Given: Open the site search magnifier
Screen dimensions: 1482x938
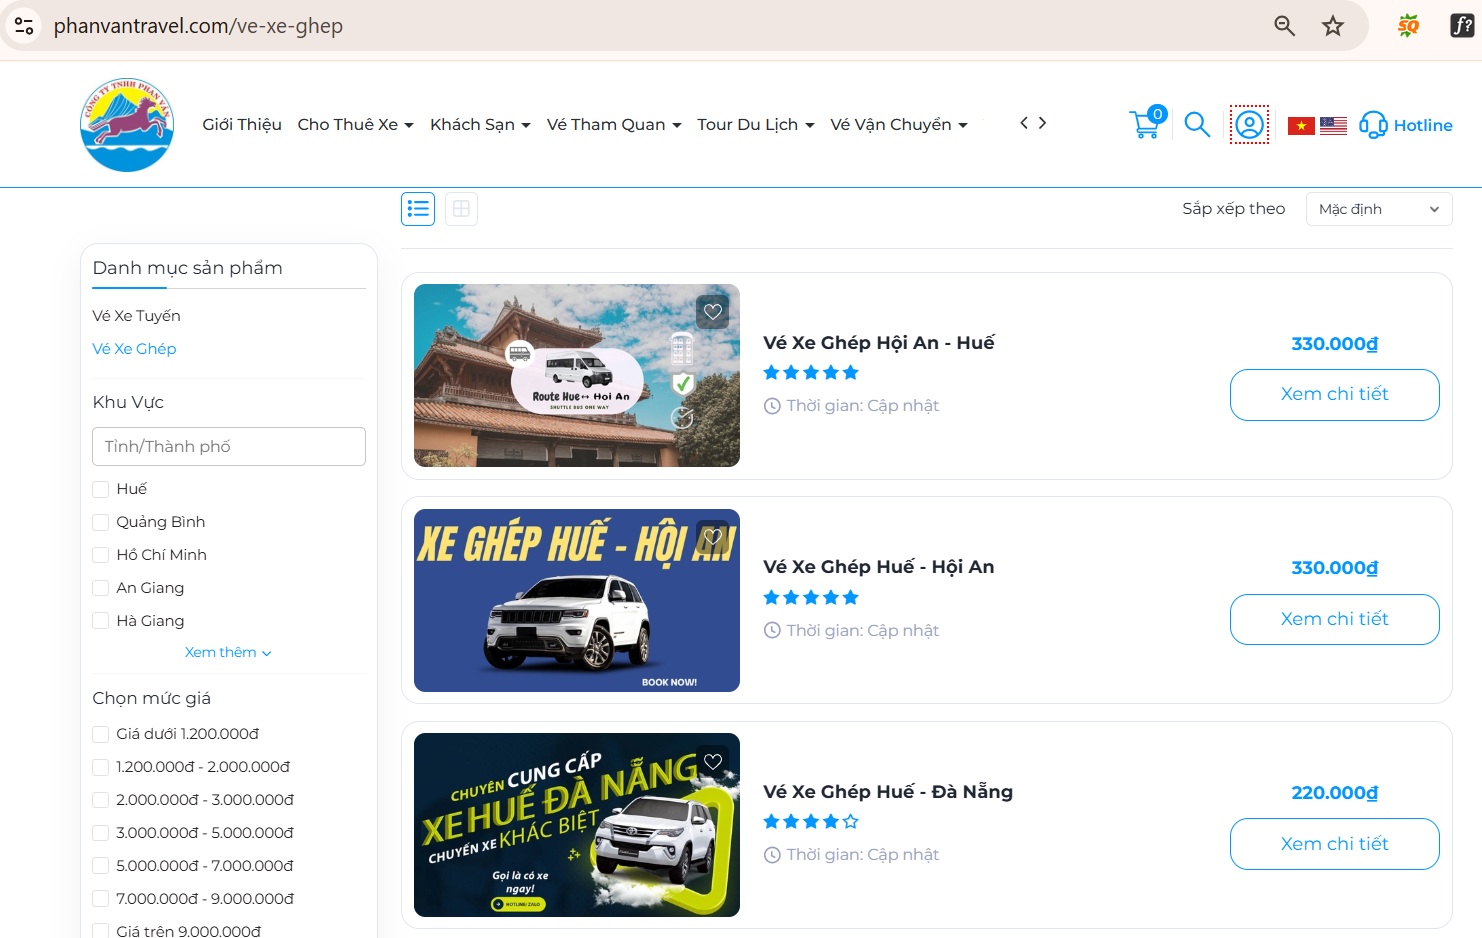Looking at the screenshot, I should click(1197, 124).
